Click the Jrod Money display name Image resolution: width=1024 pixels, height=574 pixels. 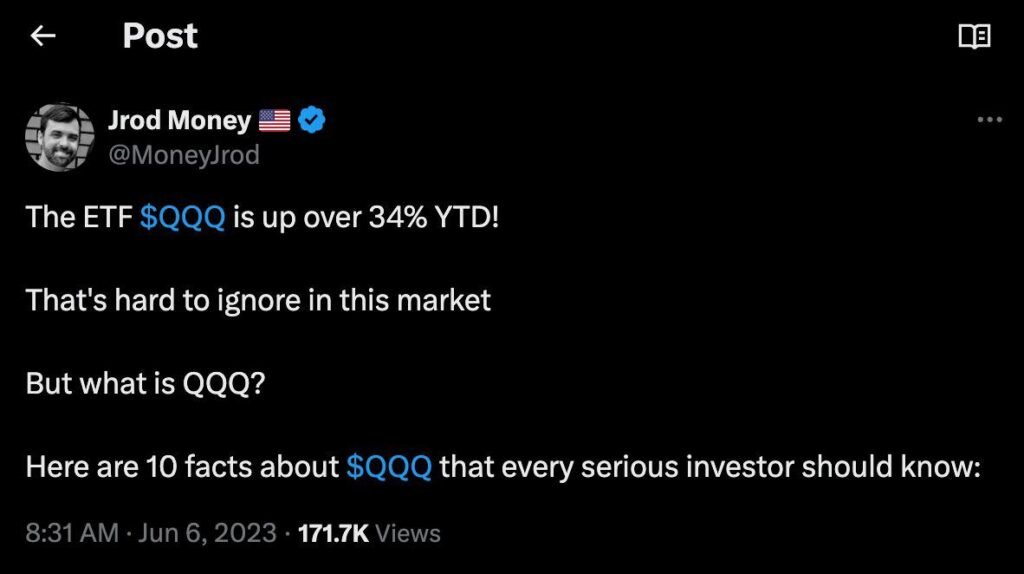(x=179, y=121)
